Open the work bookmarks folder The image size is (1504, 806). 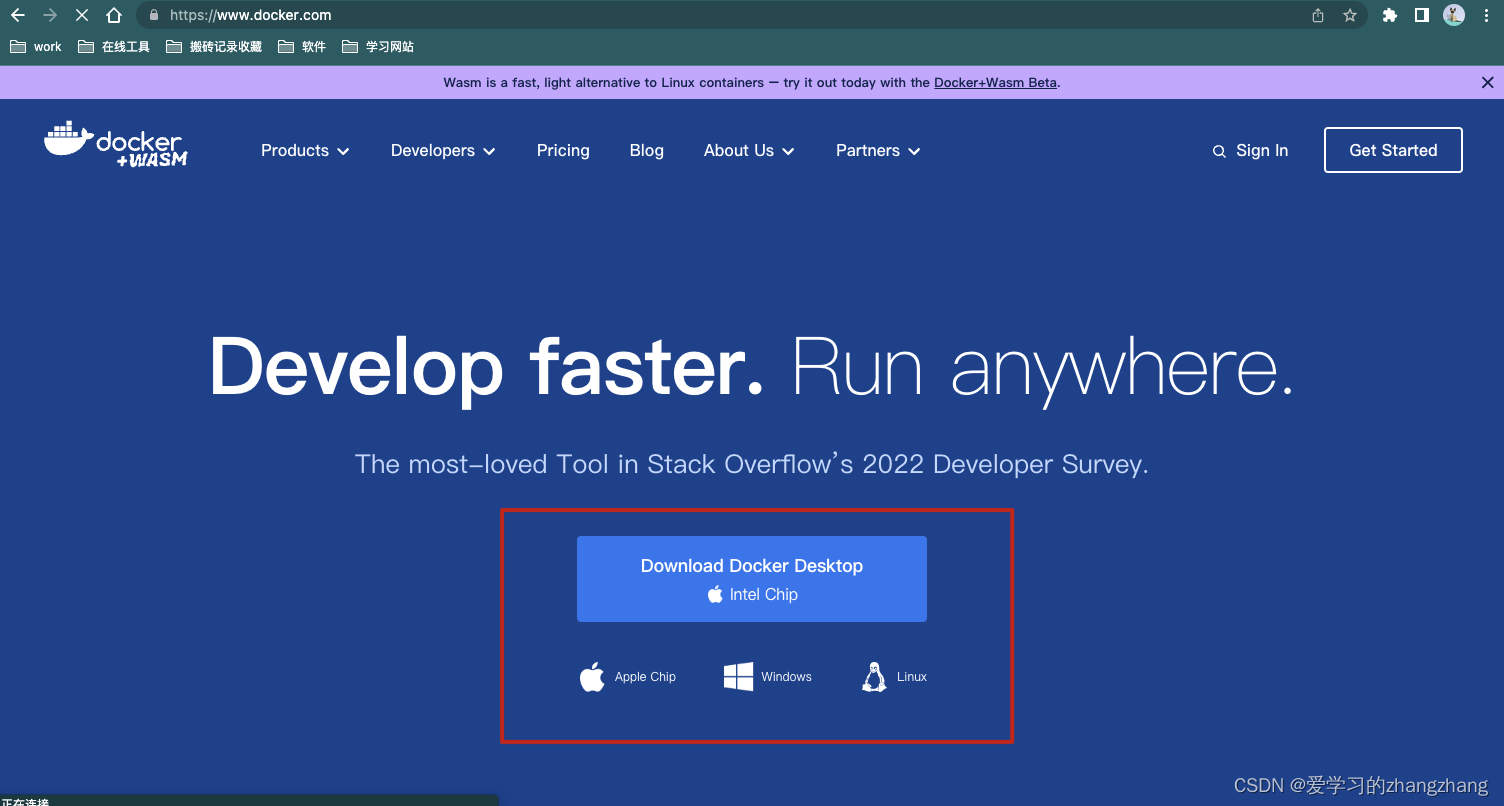pos(36,47)
